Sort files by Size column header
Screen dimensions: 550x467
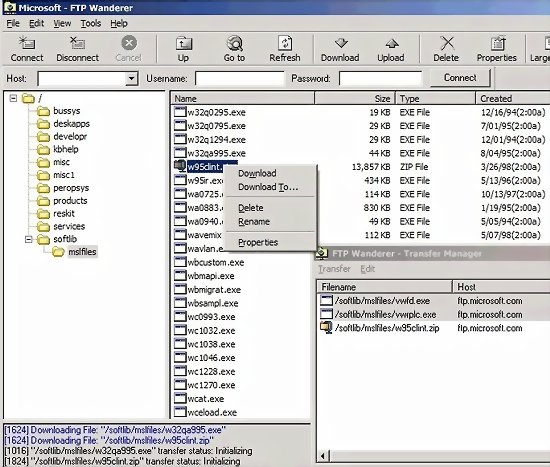point(355,99)
